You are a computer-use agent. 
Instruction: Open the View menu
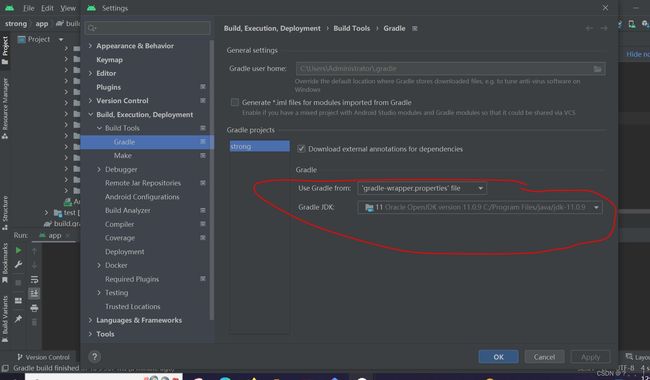tap(68, 8)
